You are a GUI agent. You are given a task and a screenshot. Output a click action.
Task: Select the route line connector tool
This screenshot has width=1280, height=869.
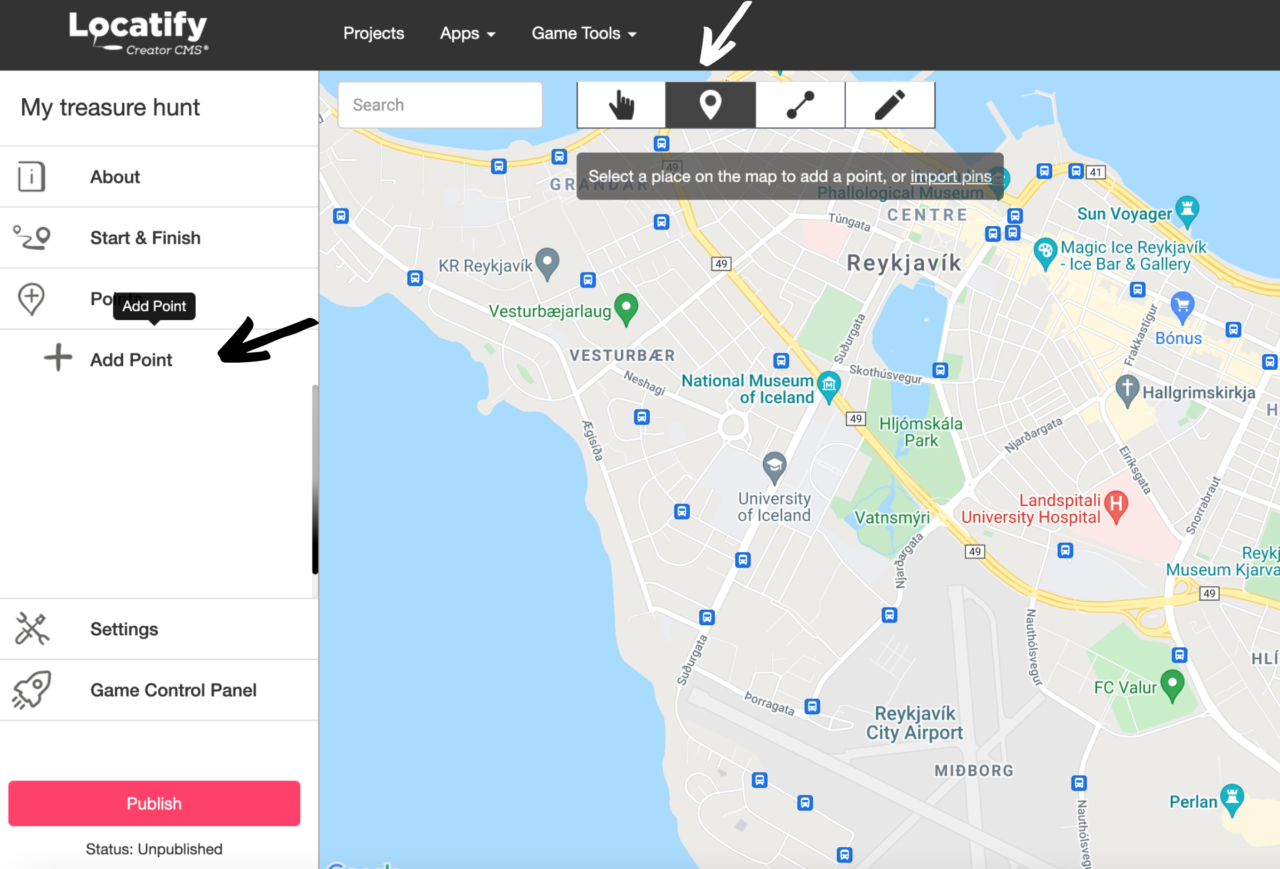coord(800,104)
